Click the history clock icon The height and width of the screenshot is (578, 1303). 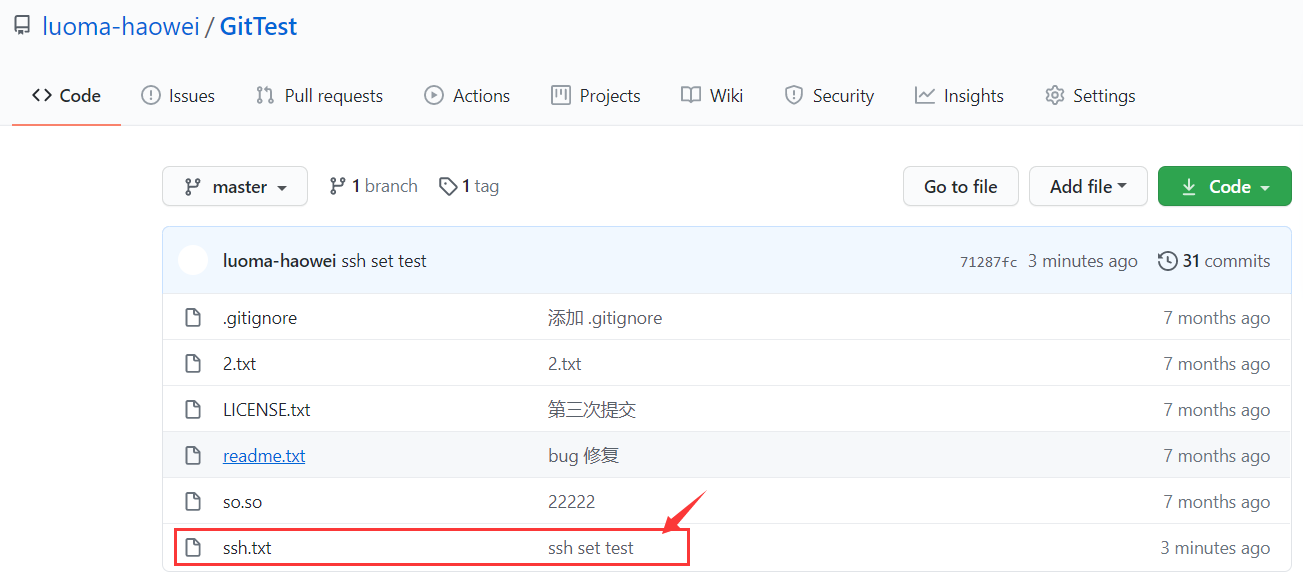point(1167,261)
